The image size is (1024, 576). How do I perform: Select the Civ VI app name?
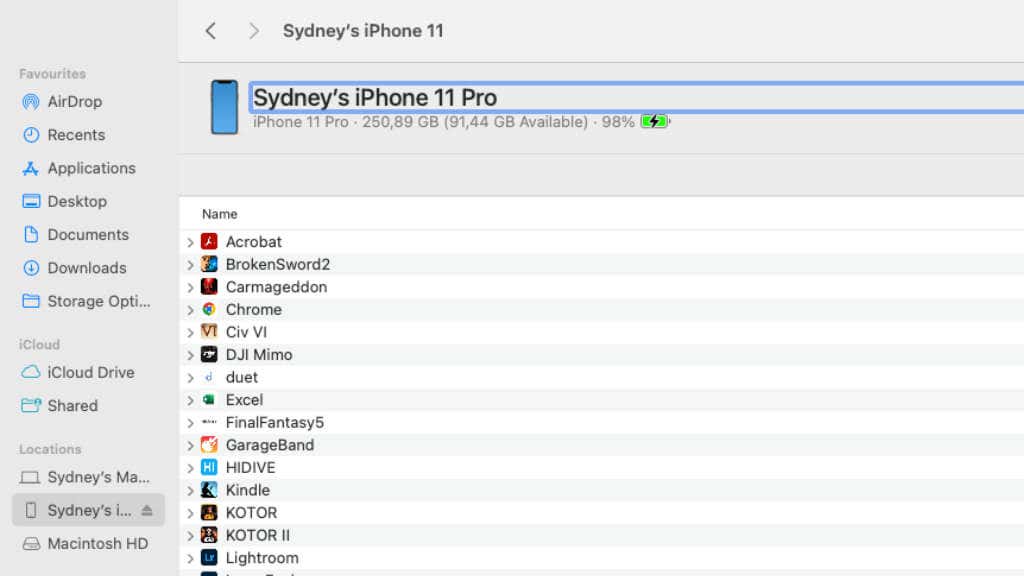coord(246,332)
